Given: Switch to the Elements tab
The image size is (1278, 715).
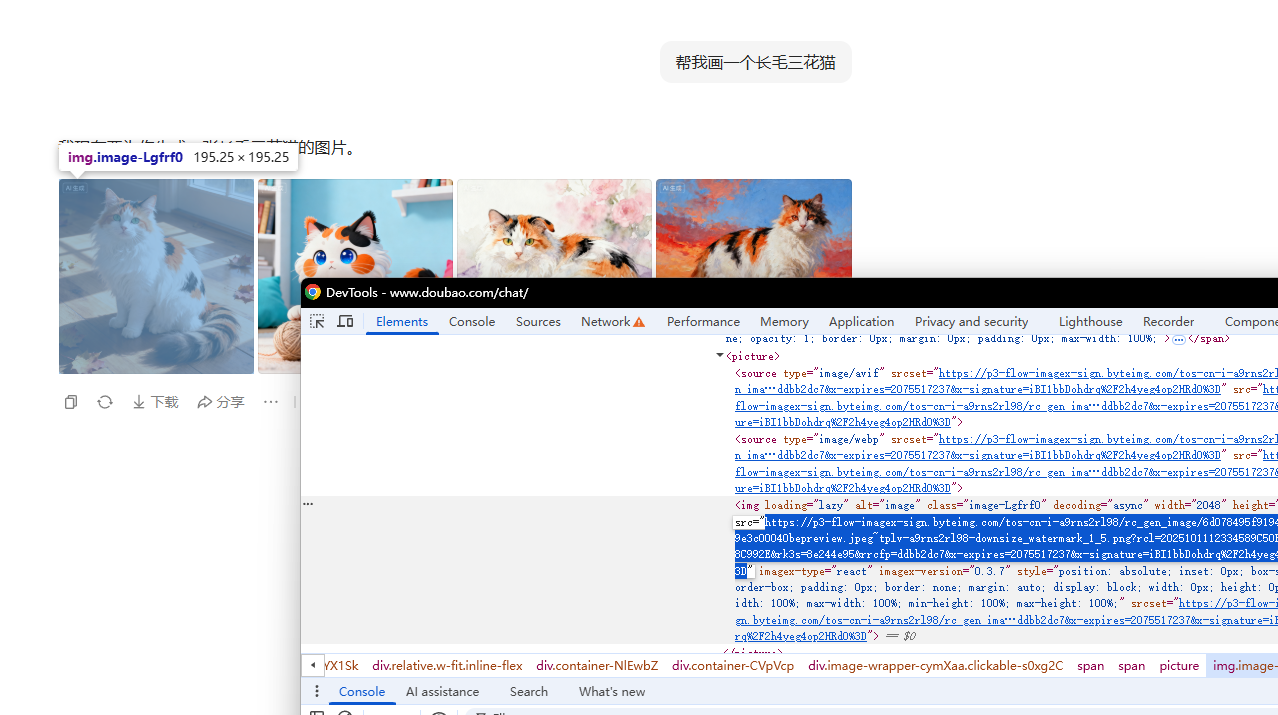Looking at the screenshot, I should pyautogui.click(x=402, y=321).
